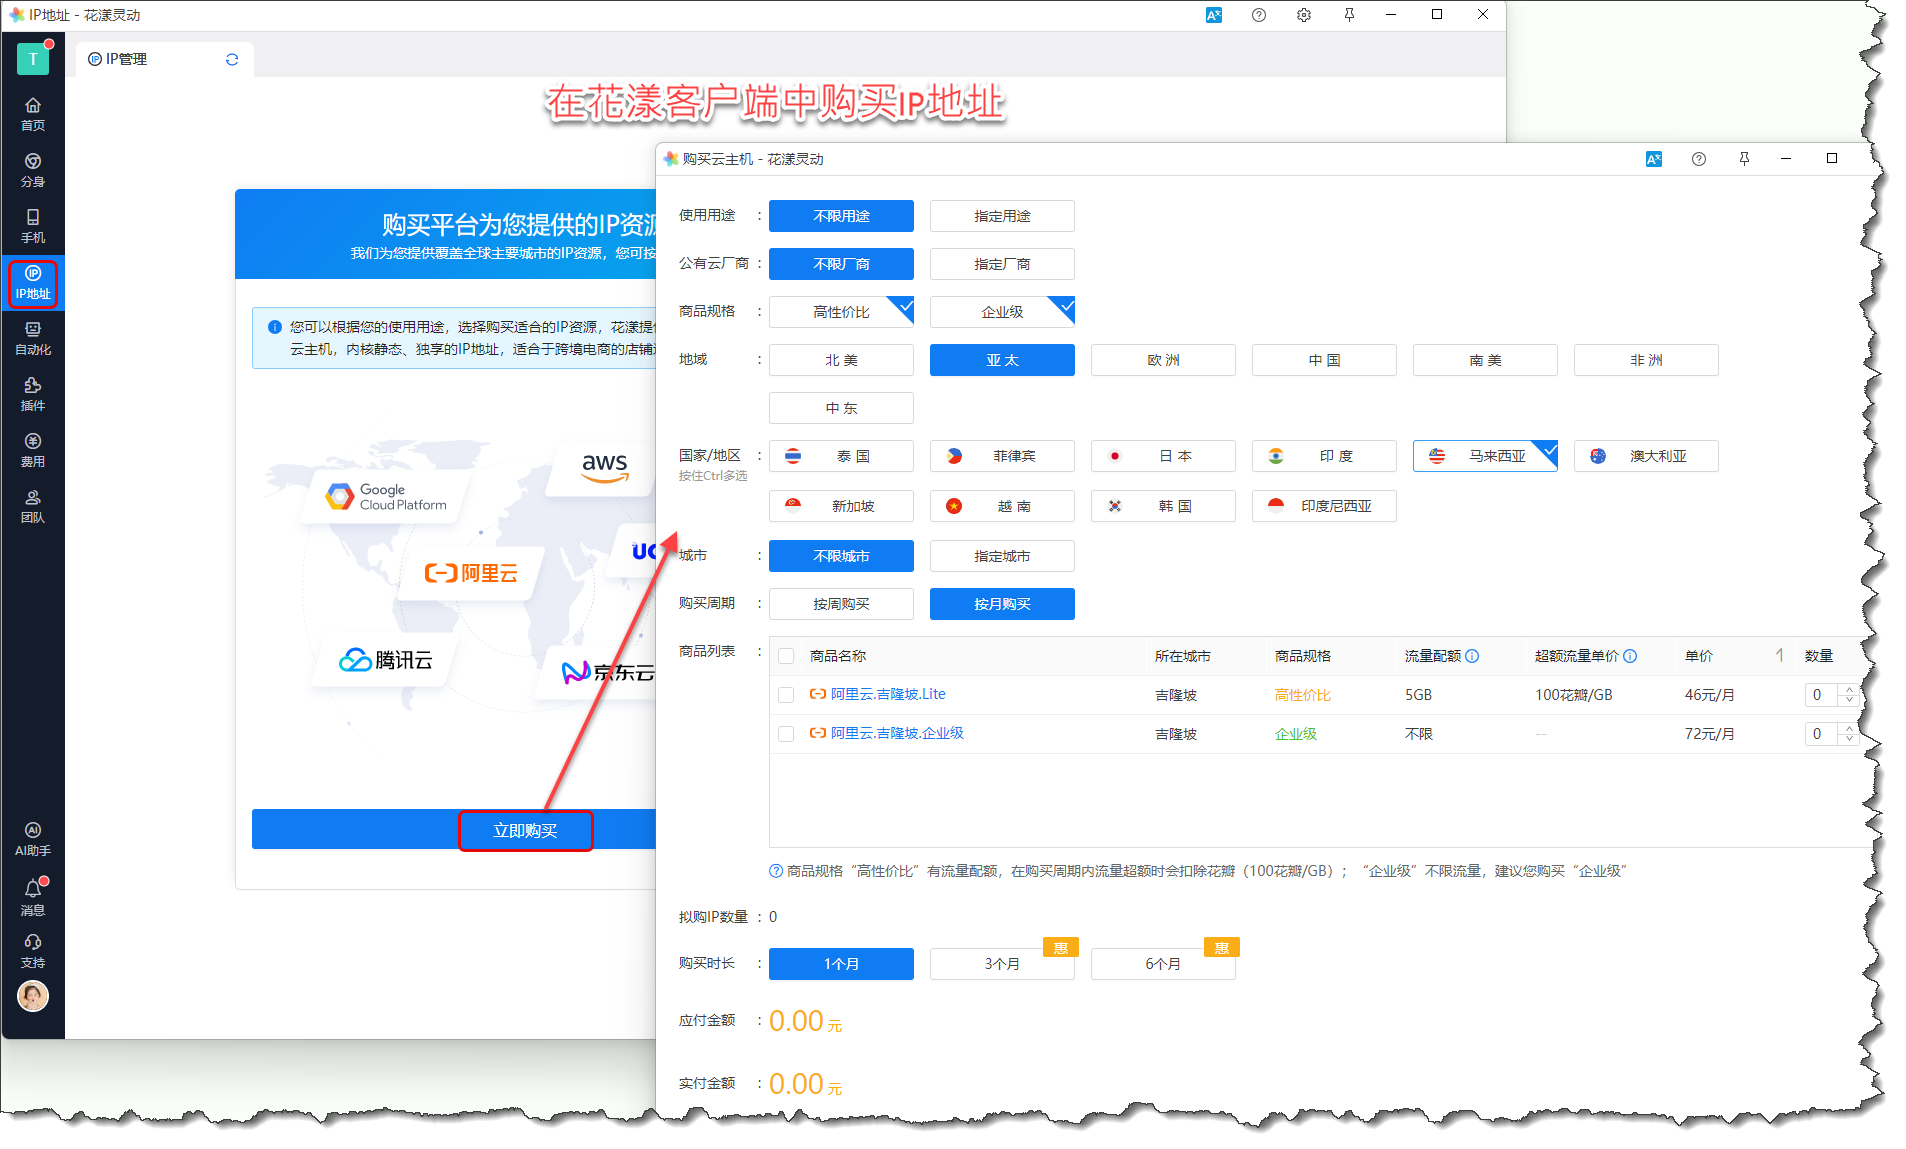The width and height of the screenshot is (1906, 1149).
Task: Select 欧洲 region
Action: pos(1163,360)
